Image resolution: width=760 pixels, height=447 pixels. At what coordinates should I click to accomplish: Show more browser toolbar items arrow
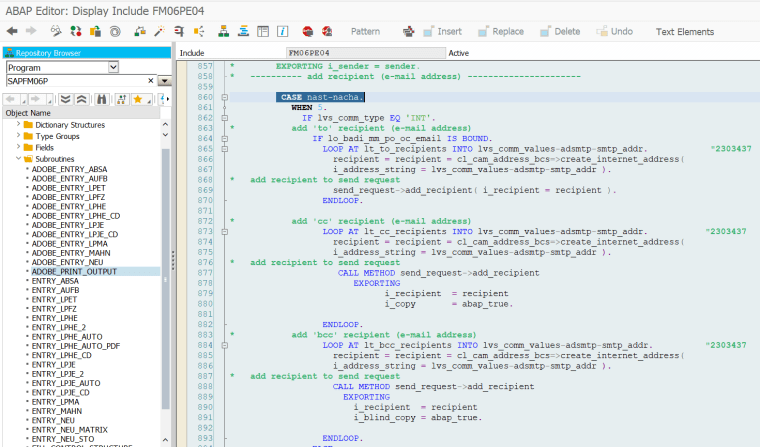pos(168,99)
